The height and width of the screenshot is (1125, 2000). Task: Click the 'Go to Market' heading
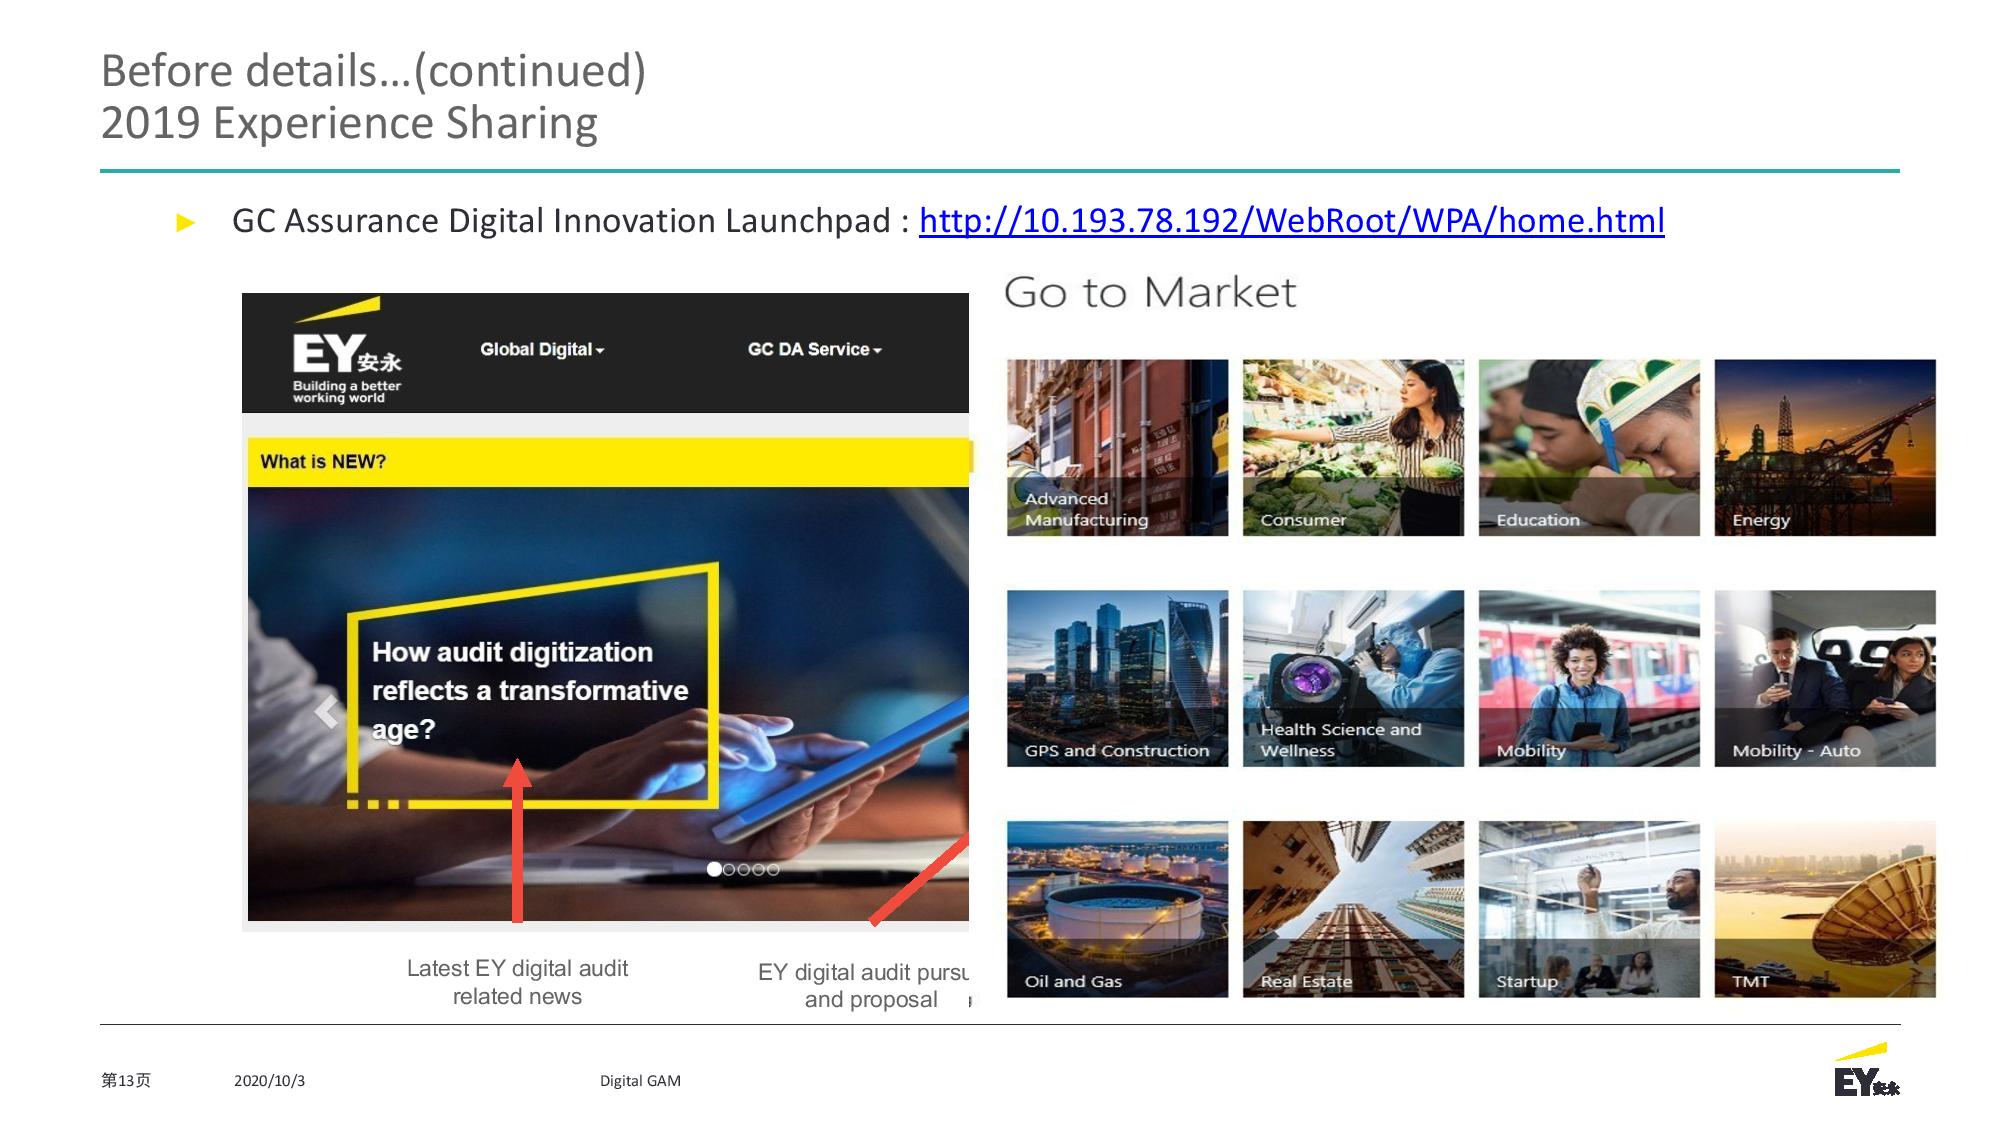pos(1150,292)
